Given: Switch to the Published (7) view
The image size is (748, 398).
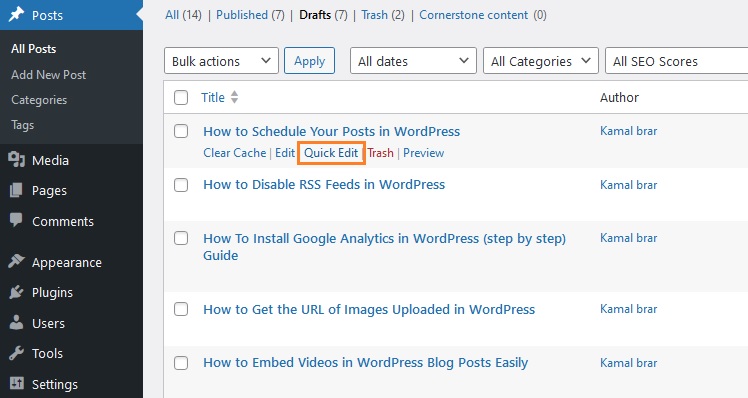Looking at the screenshot, I should [x=250, y=15].
